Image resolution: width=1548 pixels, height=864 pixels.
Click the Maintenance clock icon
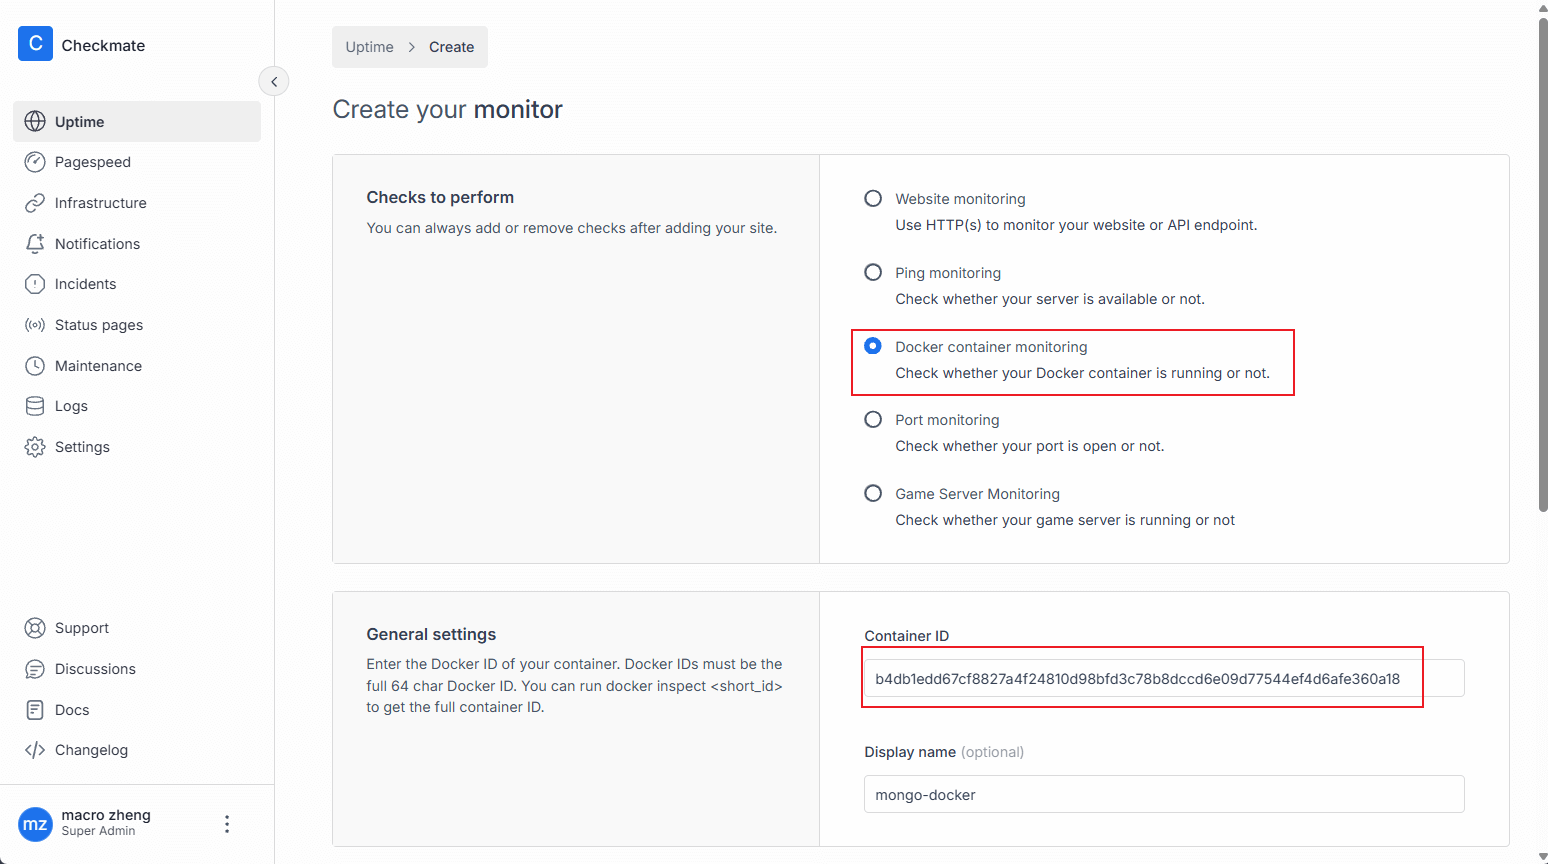point(35,366)
